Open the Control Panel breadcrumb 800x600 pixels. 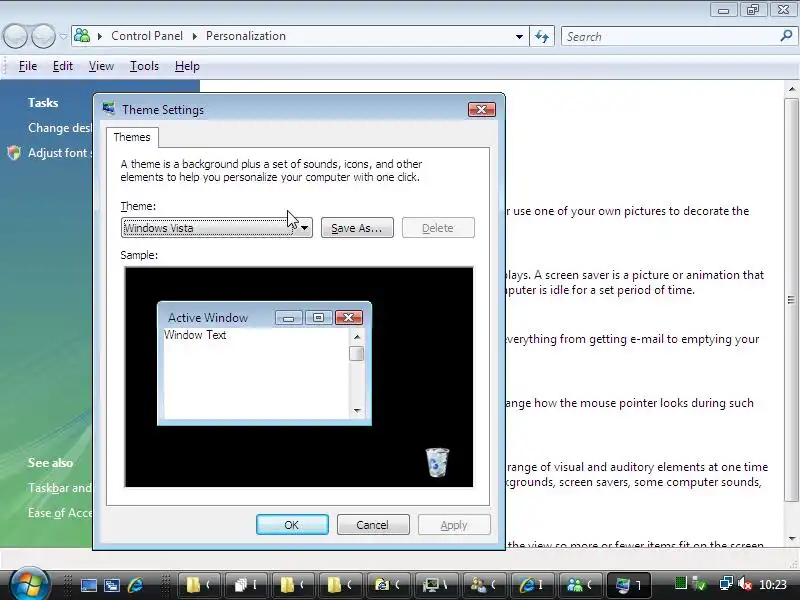[147, 36]
